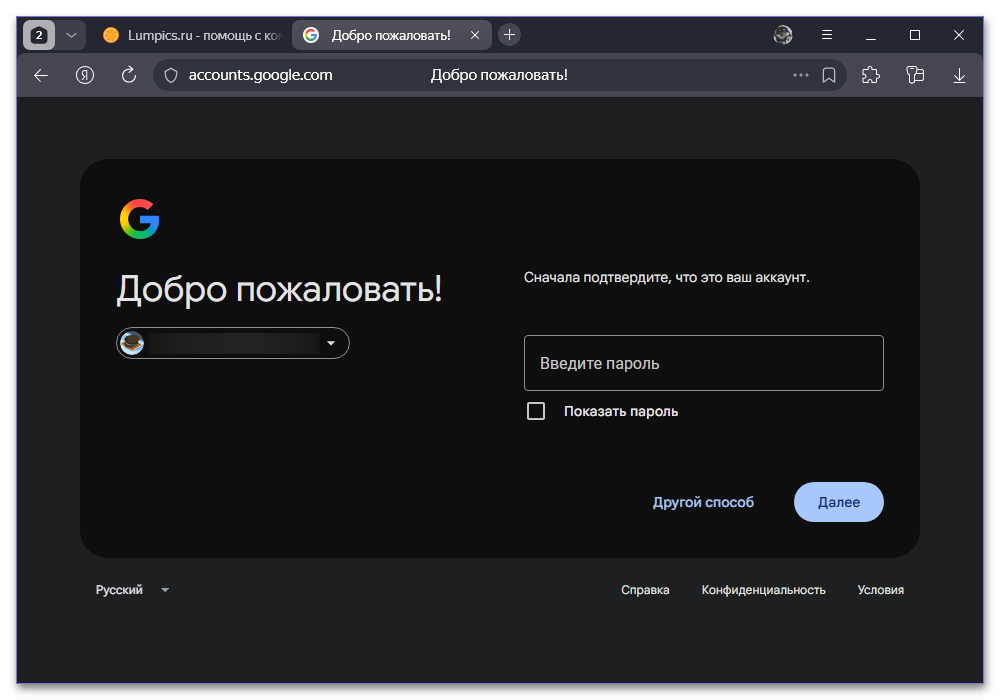
Task: Click the Сначала подтвердите text
Action: (x=666, y=277)
